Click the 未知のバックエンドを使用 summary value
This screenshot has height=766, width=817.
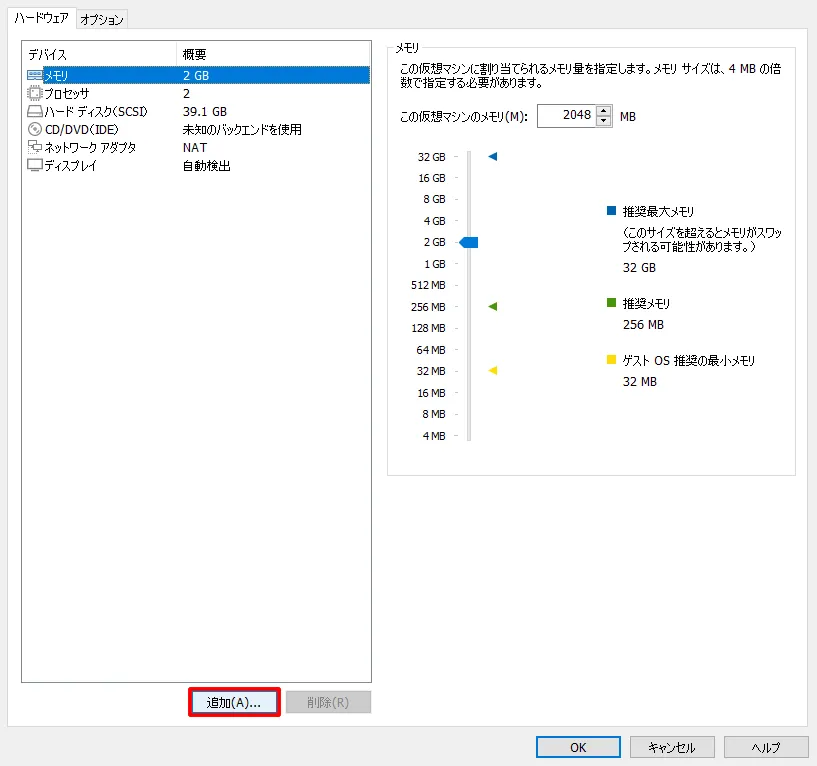point(242,129)
